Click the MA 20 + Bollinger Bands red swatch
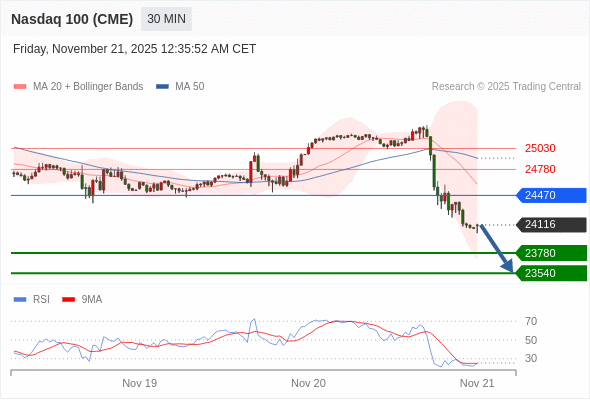Viewport: 590px width, 400px height. click(x=20, y=87)
